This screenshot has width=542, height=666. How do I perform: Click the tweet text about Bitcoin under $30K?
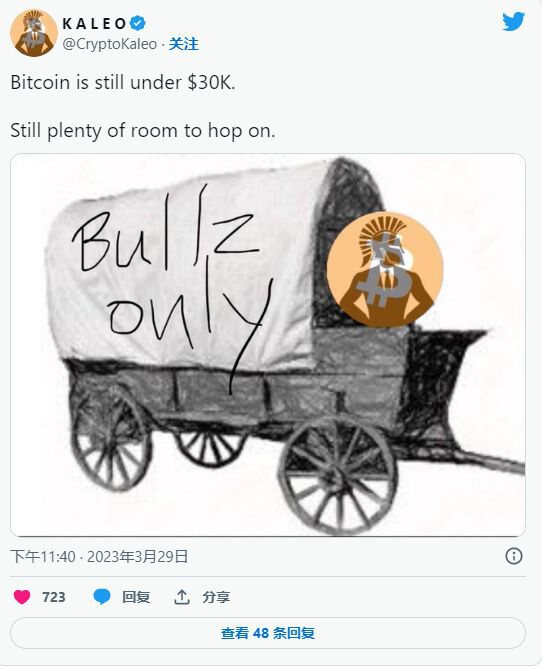pyautogui.click(x=123, y=82)
